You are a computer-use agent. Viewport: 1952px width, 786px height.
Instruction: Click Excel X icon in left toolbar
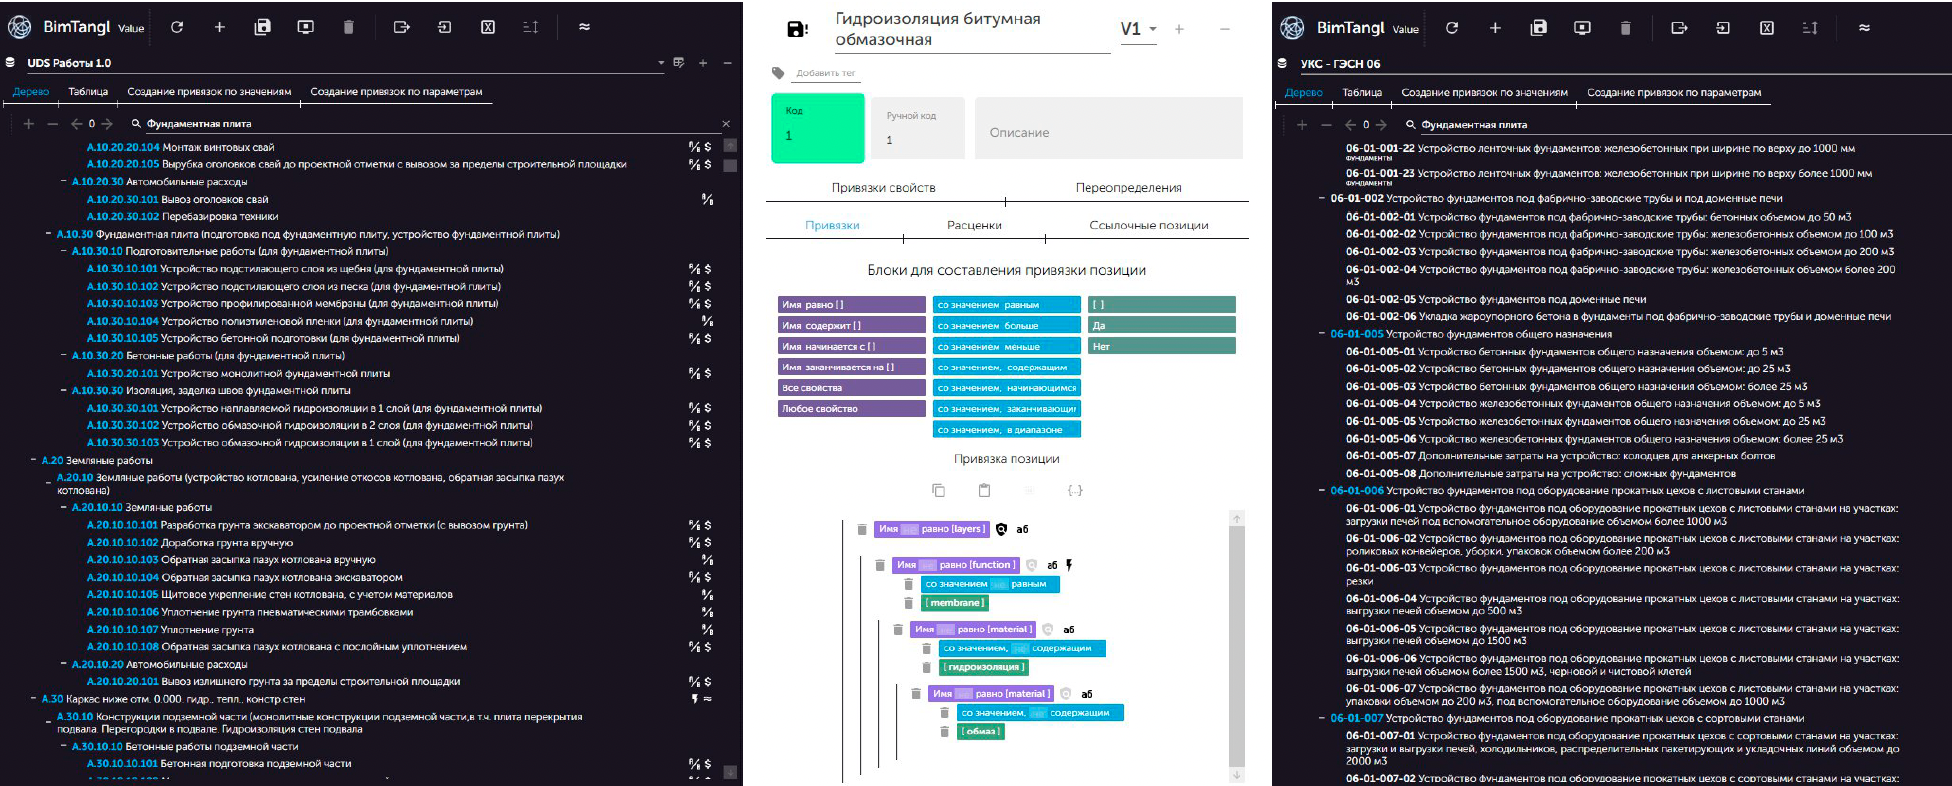point(488,27)
